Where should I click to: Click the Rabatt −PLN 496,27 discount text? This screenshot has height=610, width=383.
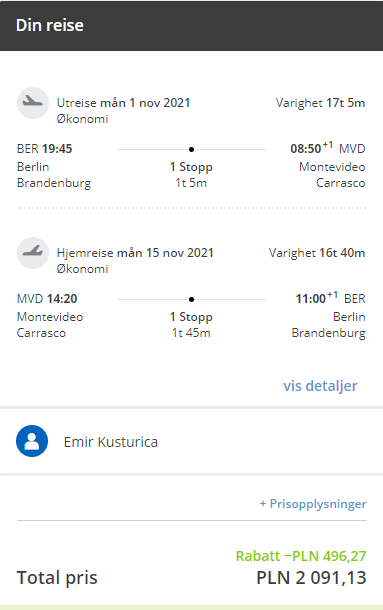301,556
